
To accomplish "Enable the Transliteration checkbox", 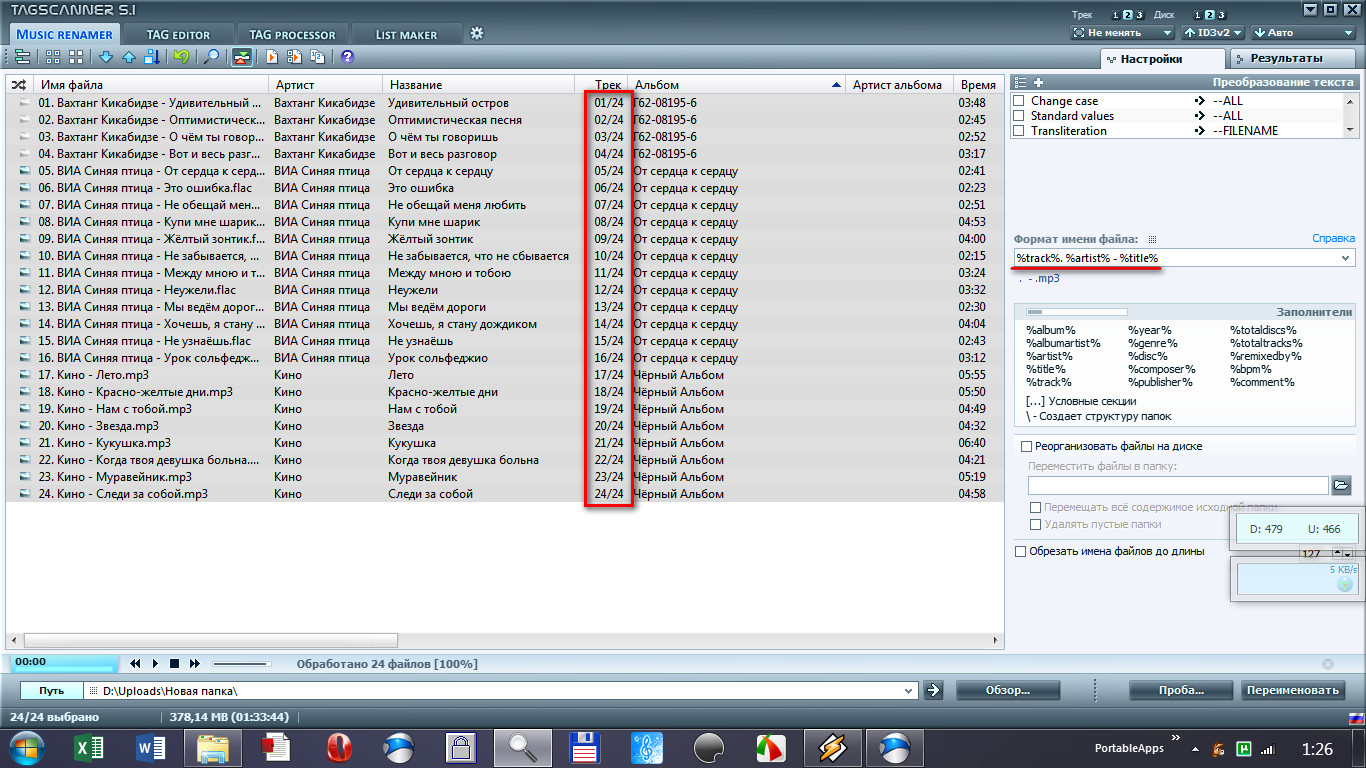I will point(1019,131).
